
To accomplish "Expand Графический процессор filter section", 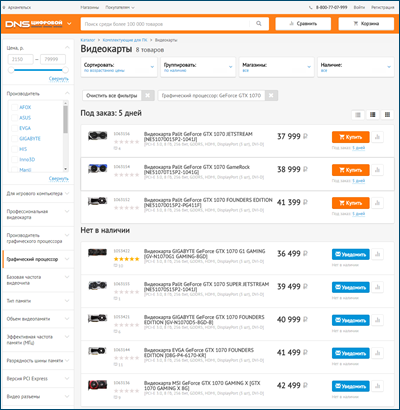I will click(x=38, y=259).
